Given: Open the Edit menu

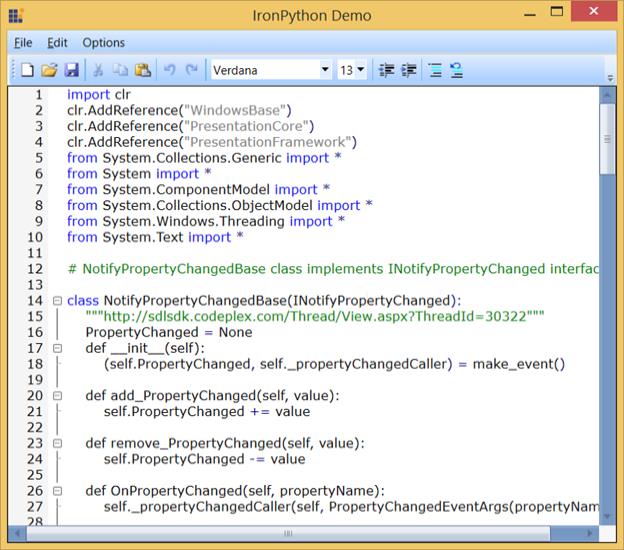Looking at the screenshot, I should pyautogui.click(x=57, y=43).
